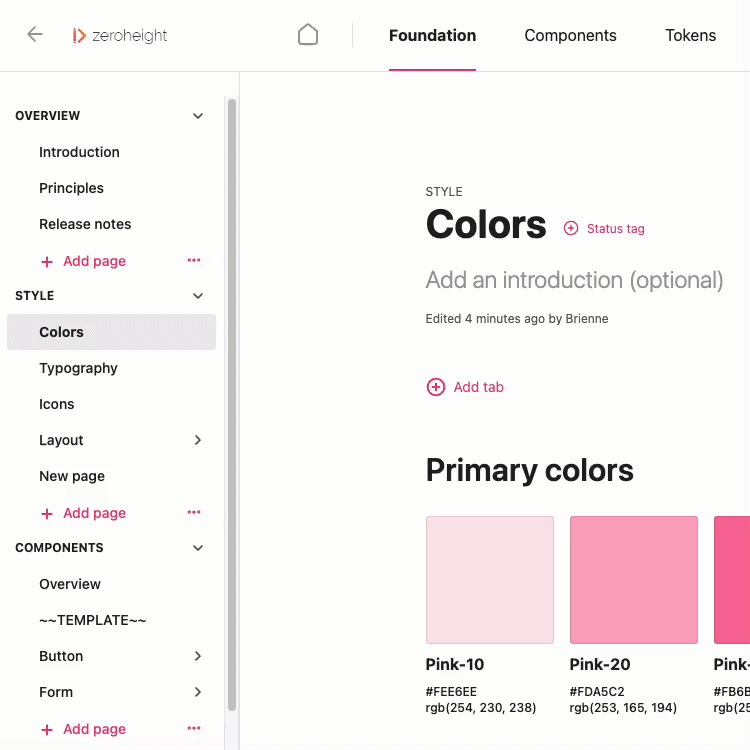The height and width of the screenshot is (750, 750).
Task: Click the STYLE label above Colors title
Action: tap(444, 192)
